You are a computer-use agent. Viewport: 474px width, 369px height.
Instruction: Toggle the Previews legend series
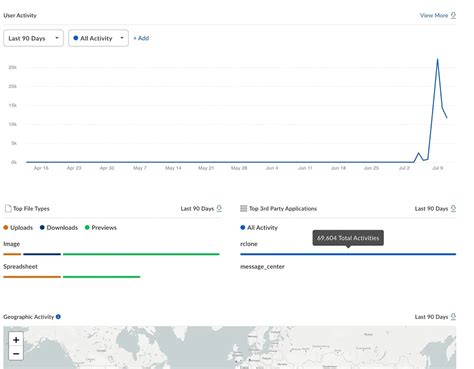click(x=101, y=228)
